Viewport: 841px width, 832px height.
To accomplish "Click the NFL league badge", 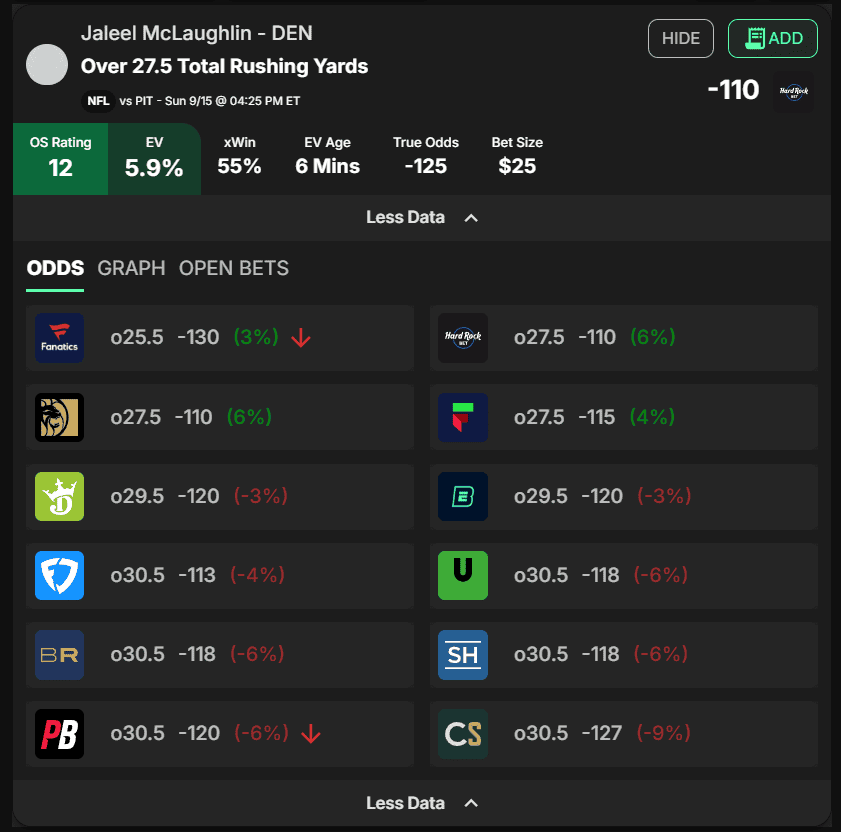I will click(x=97, y=101).
